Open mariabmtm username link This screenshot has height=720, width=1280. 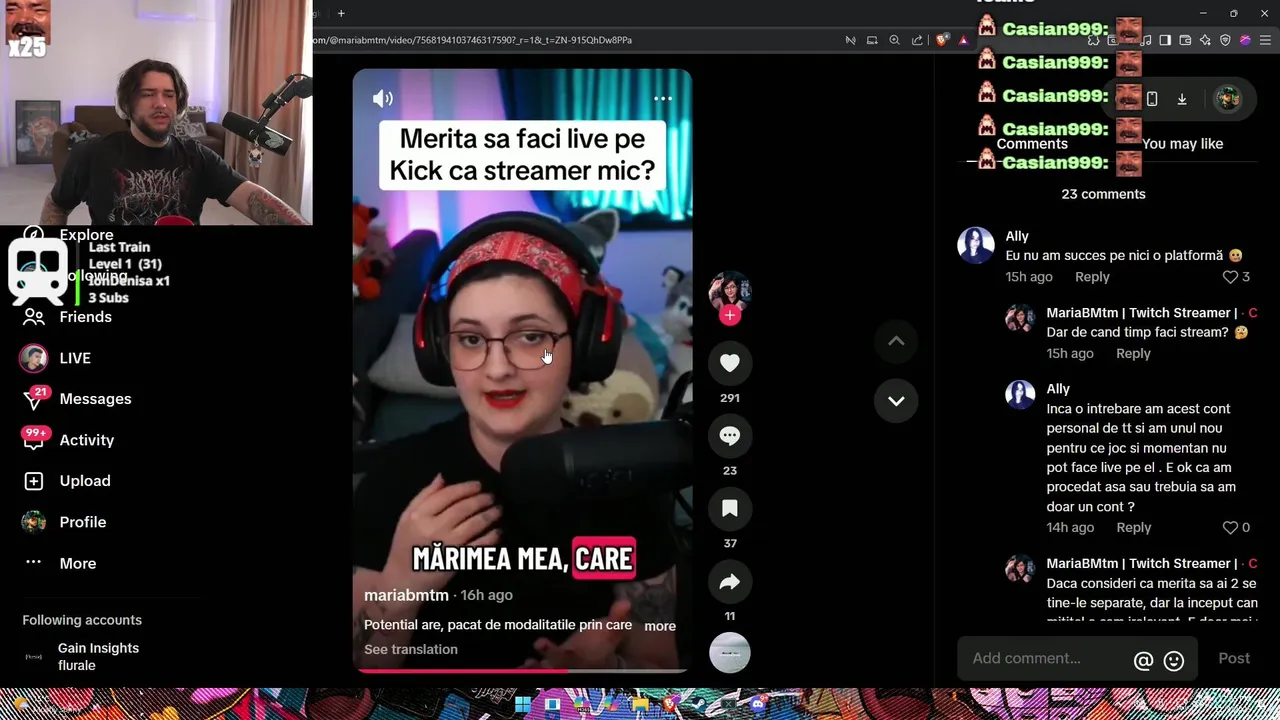(406, 595)
